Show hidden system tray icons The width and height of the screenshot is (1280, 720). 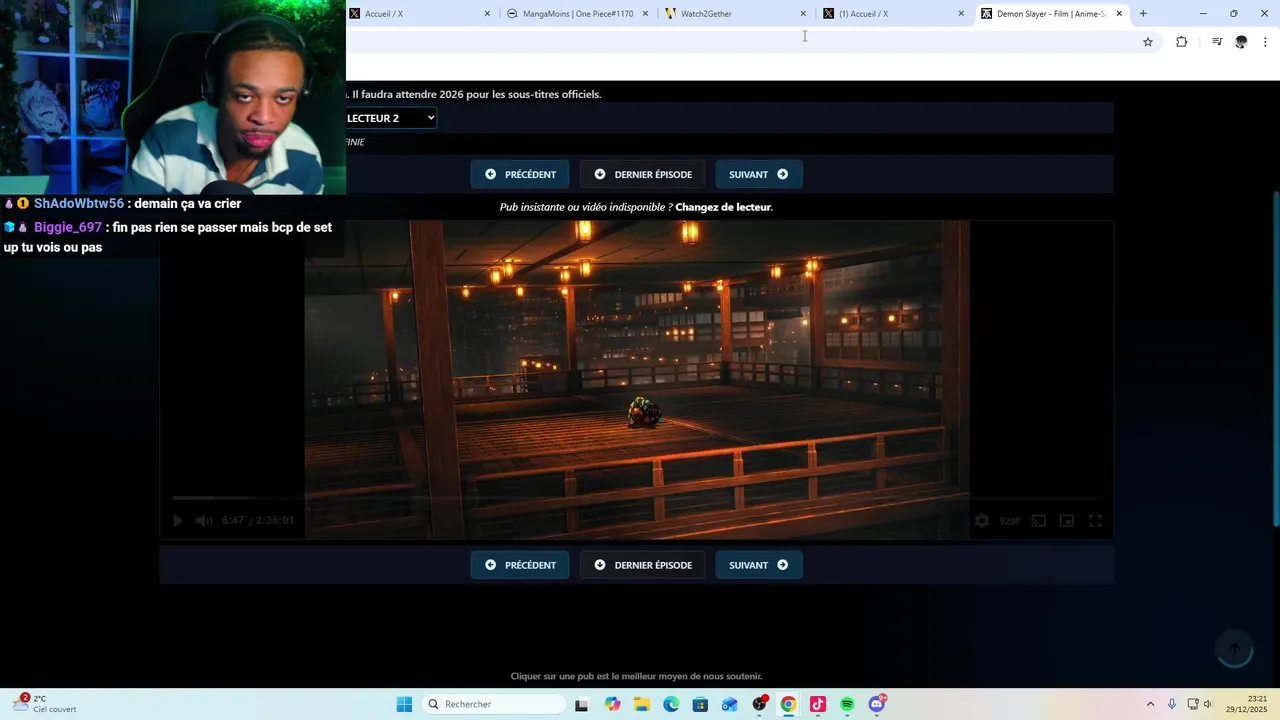point(1150,704)
